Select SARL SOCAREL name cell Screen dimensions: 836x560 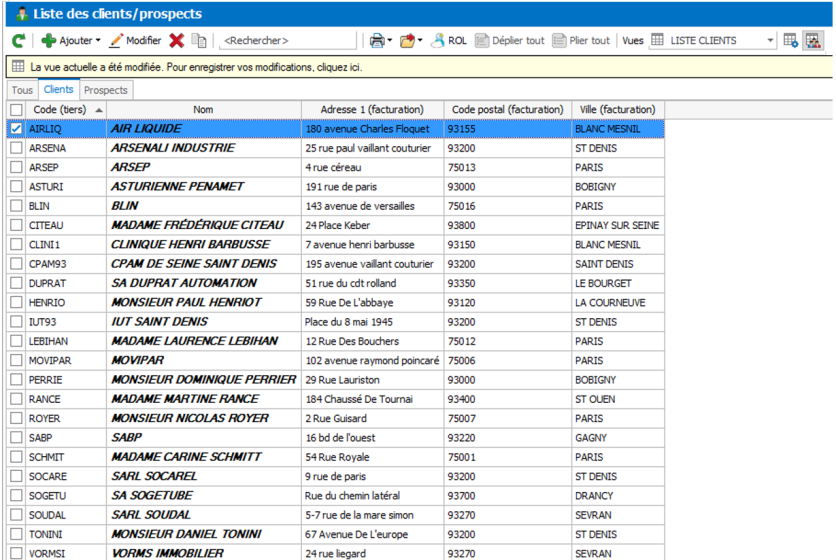pyautogui.click(x=204, y=476)
